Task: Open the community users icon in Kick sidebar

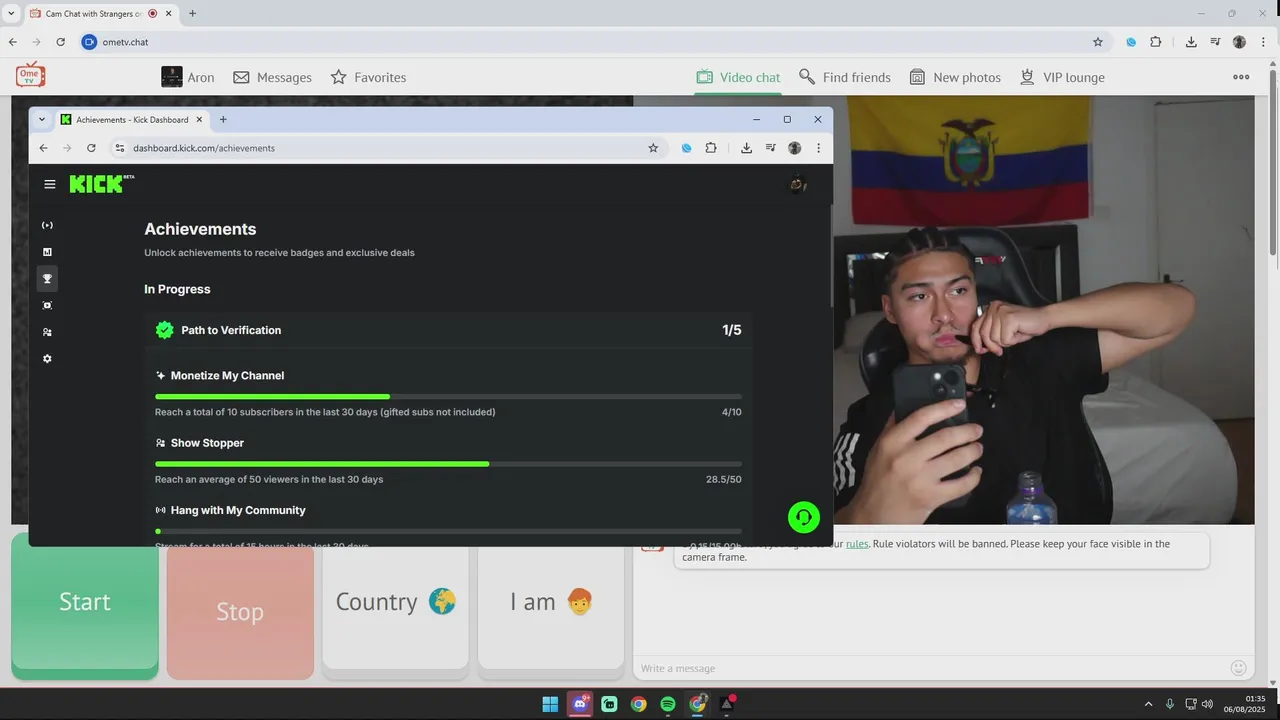Action: [x=47, y=332]
